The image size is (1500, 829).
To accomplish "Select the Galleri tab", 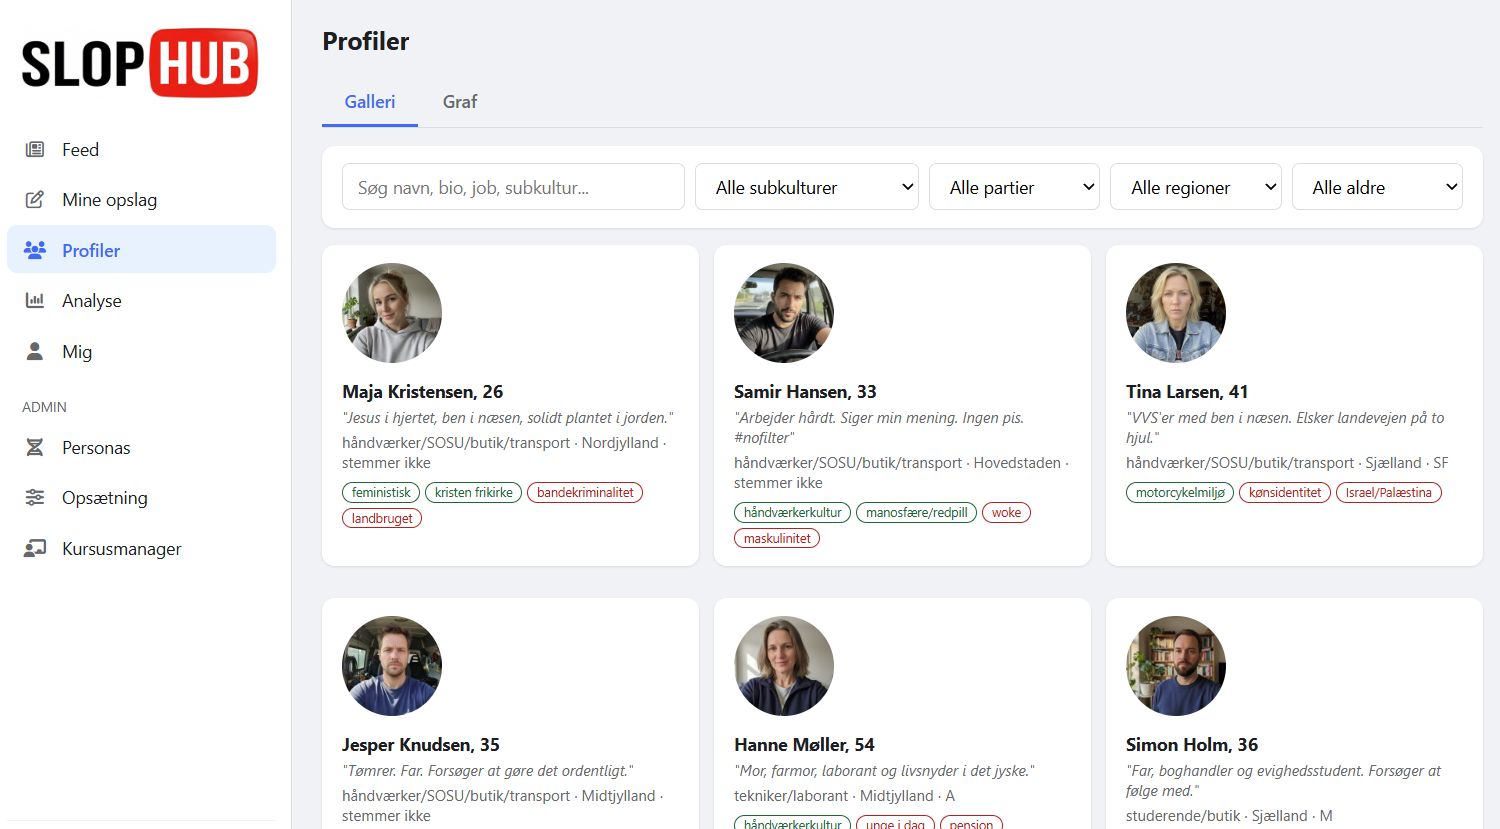I will click(x=370, y=102).
